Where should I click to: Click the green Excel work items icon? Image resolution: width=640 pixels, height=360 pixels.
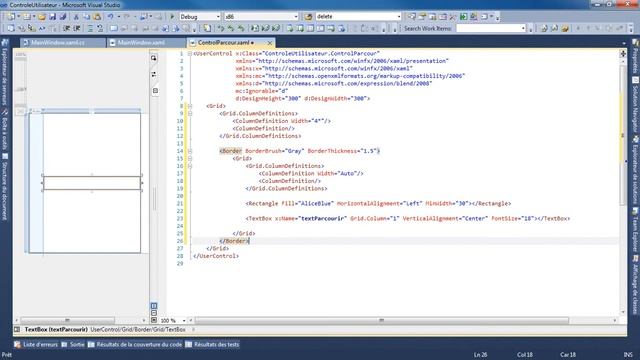(x=463, y=17)
